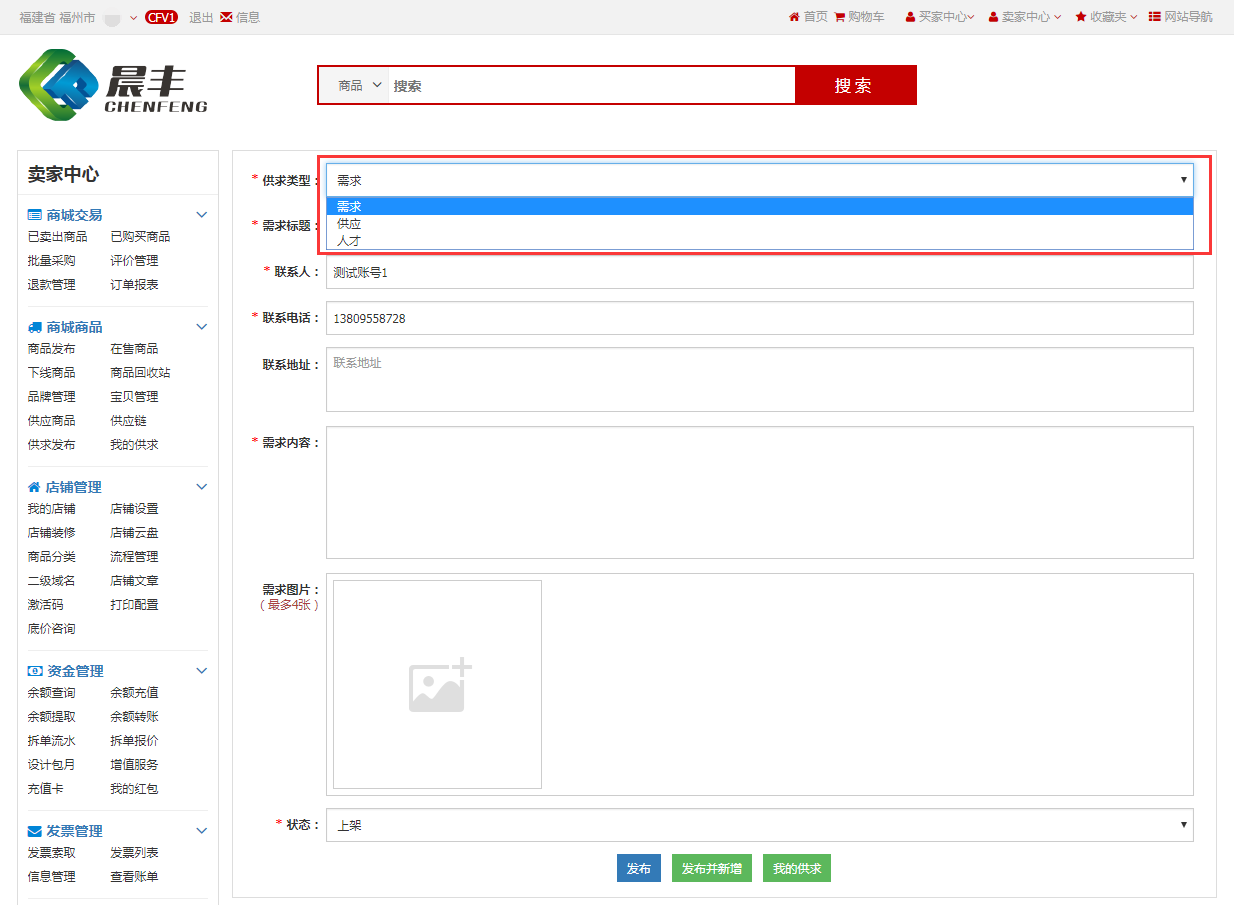Click the blue 发布 button
The width and height of the screenshot is (1234, 905).
[638, 869]
